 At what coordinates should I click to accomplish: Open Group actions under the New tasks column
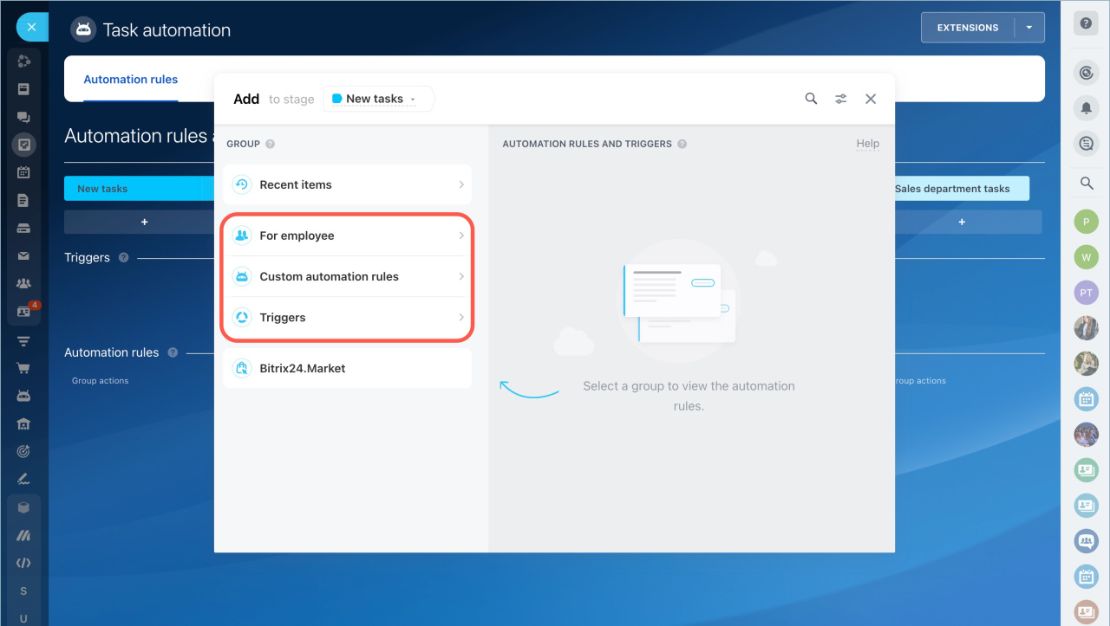(100, 381)
